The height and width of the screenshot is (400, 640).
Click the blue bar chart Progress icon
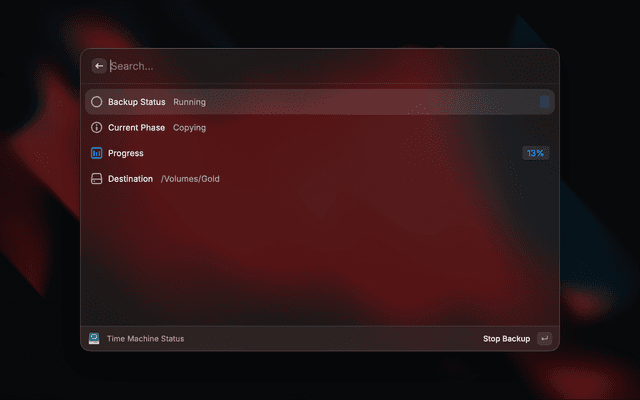point(96,153)
